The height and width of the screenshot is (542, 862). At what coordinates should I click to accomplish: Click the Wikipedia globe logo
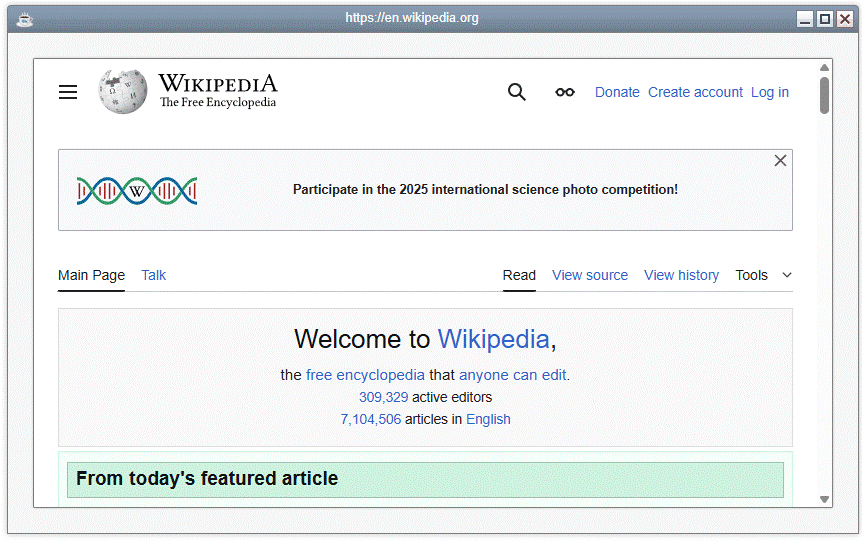click(122, 92)
